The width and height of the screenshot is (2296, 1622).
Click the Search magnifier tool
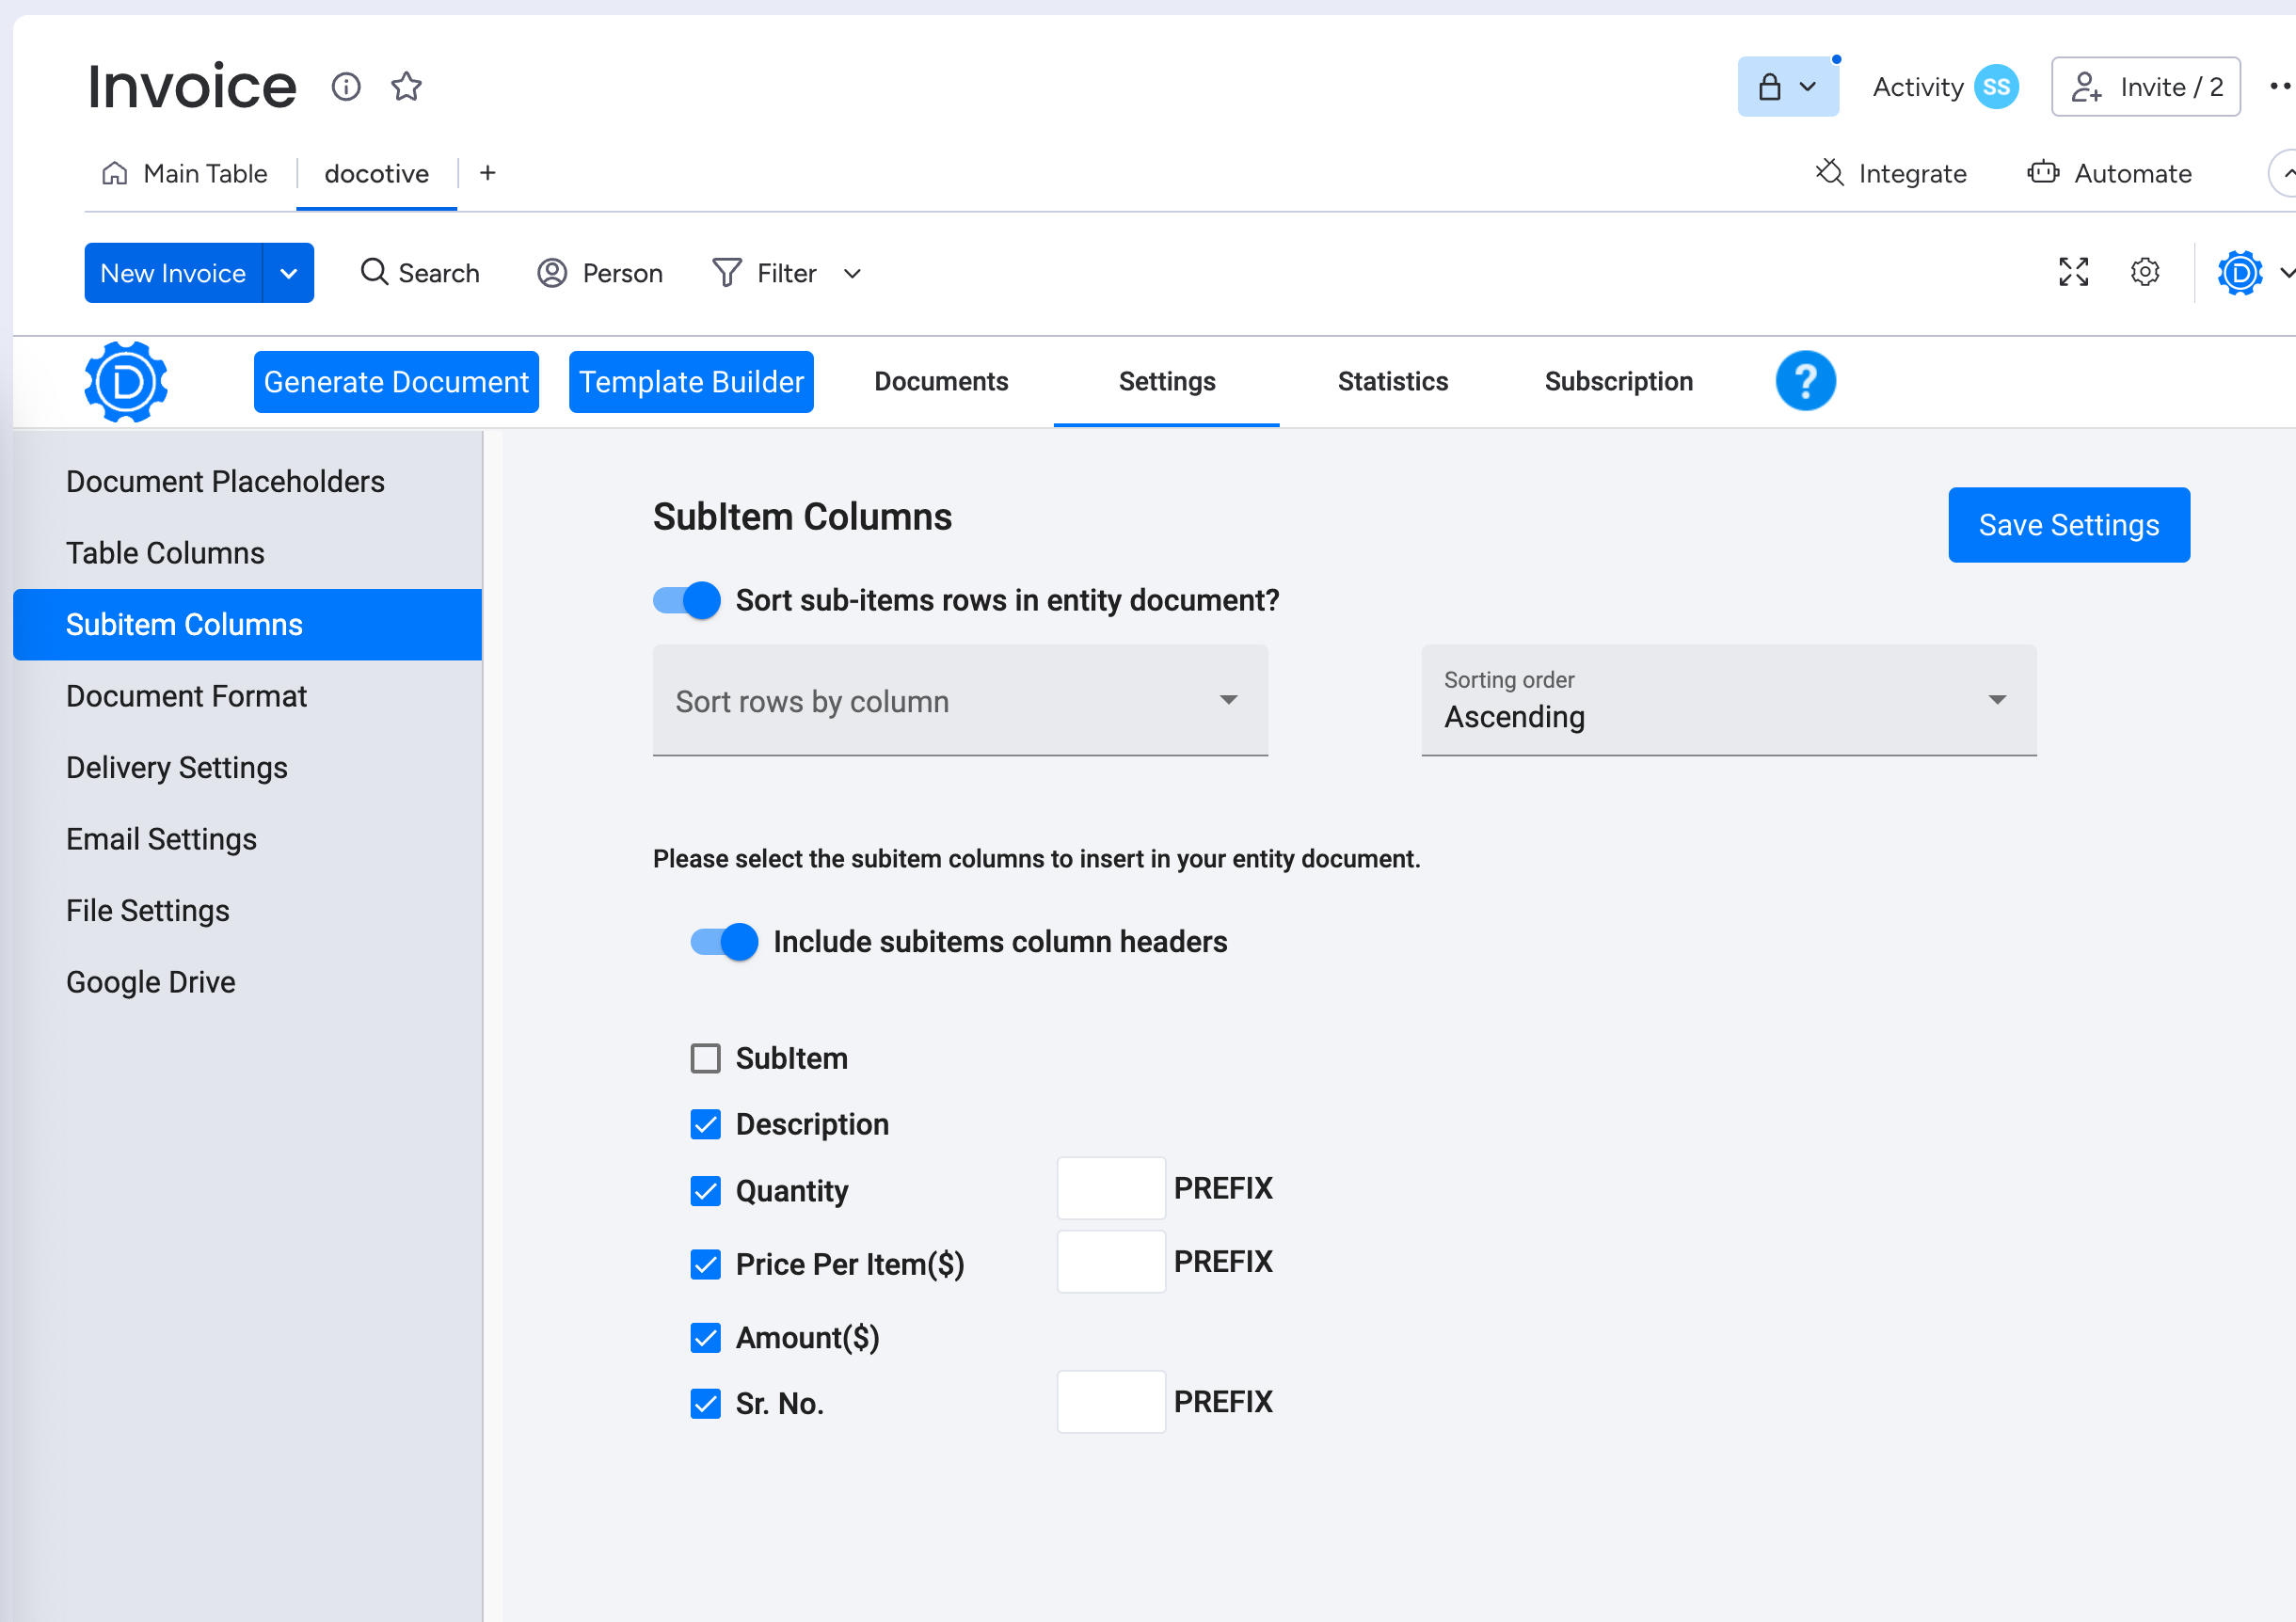(x=420, y=273)
